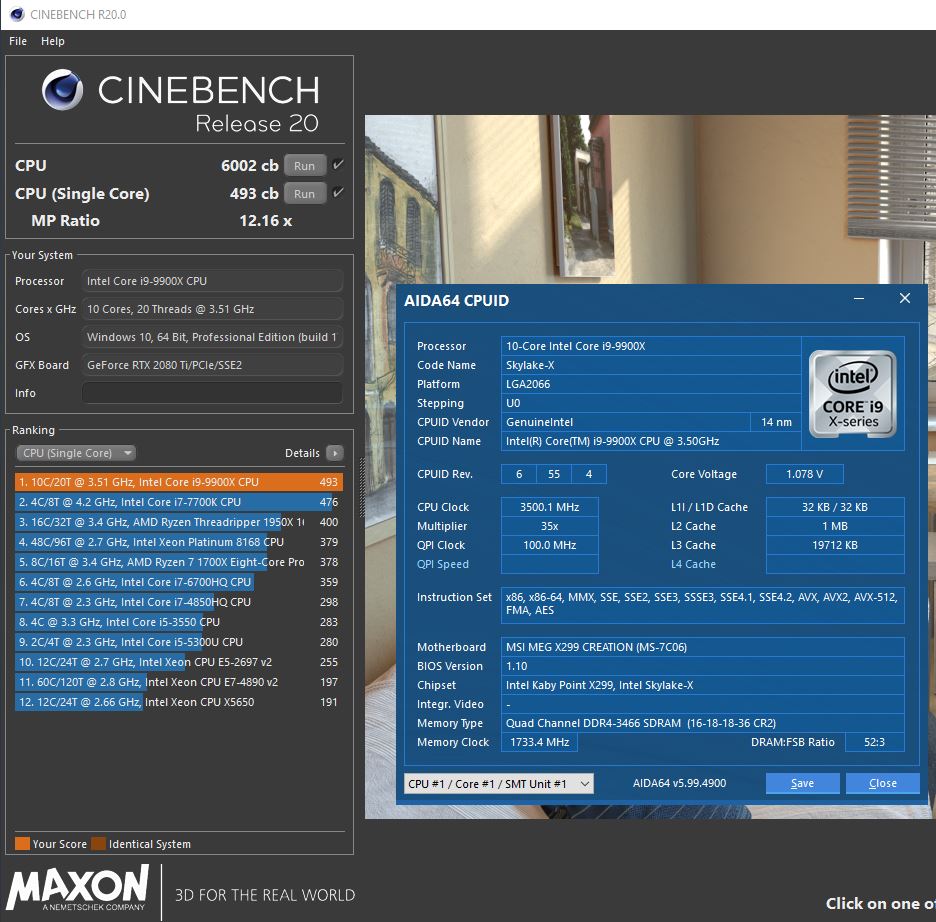Click the Code Name value Skylake-X

[651, 365]
